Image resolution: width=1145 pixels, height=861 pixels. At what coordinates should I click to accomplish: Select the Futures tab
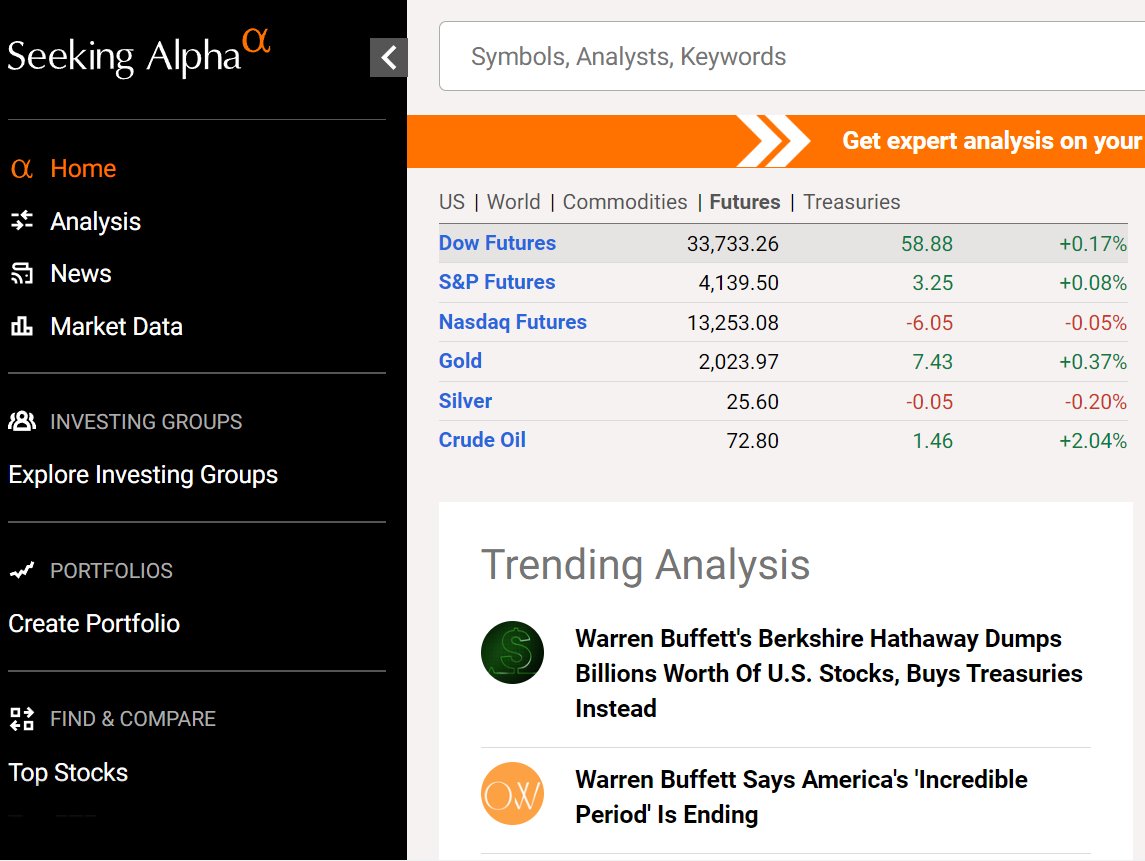pos(745,202)
